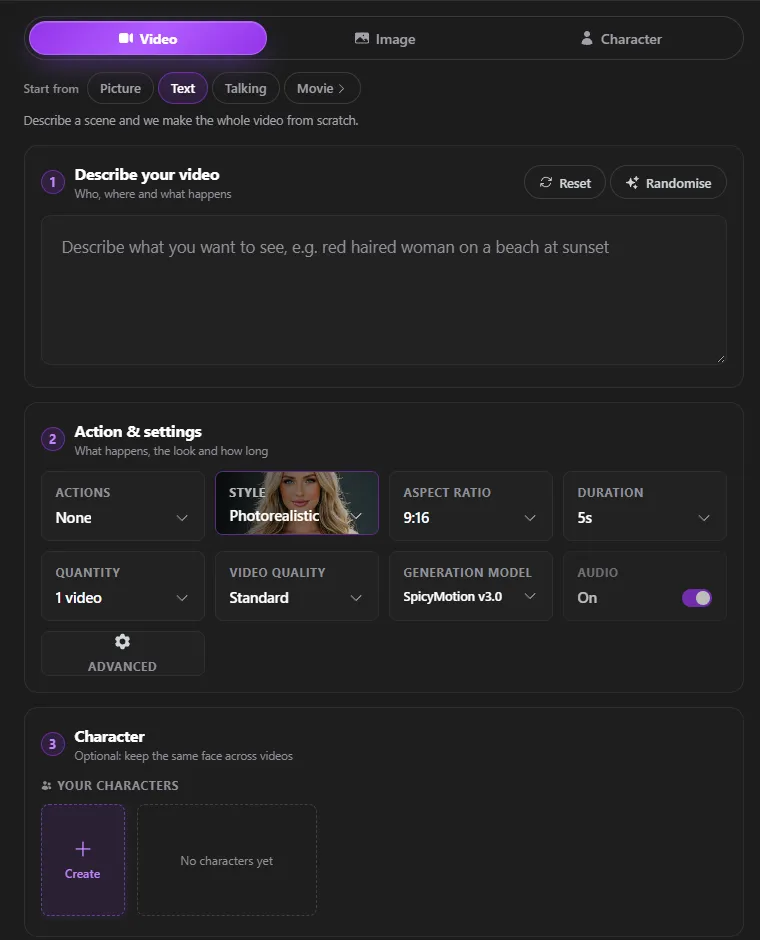Toggle the Audio switch off
The image size is (760, 940).
tap(696, 598)
